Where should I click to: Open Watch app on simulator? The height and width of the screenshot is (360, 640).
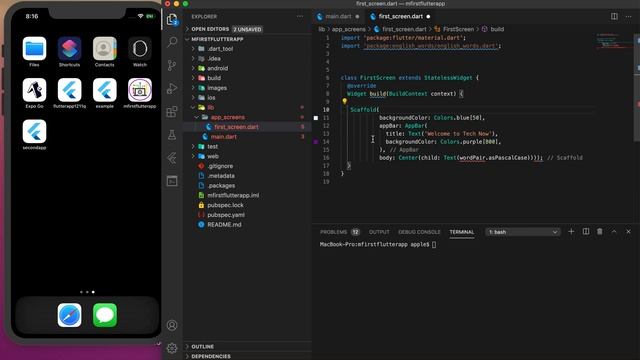[x=140, y=52]
